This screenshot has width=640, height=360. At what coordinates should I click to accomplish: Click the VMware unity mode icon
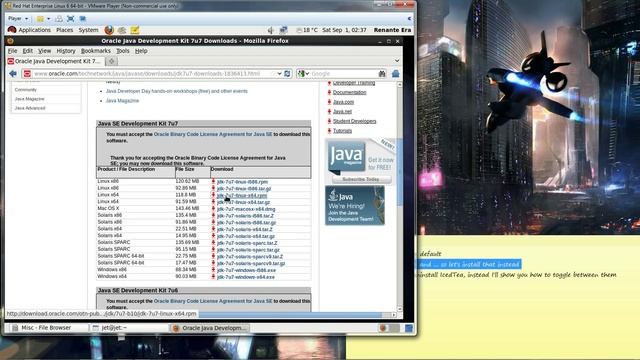83,18
